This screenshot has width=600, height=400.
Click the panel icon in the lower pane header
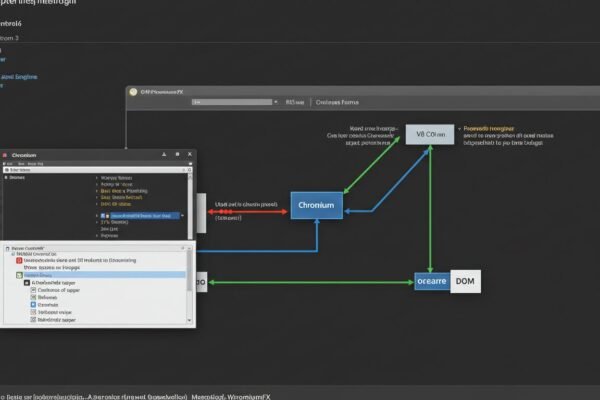coord(7,248)
